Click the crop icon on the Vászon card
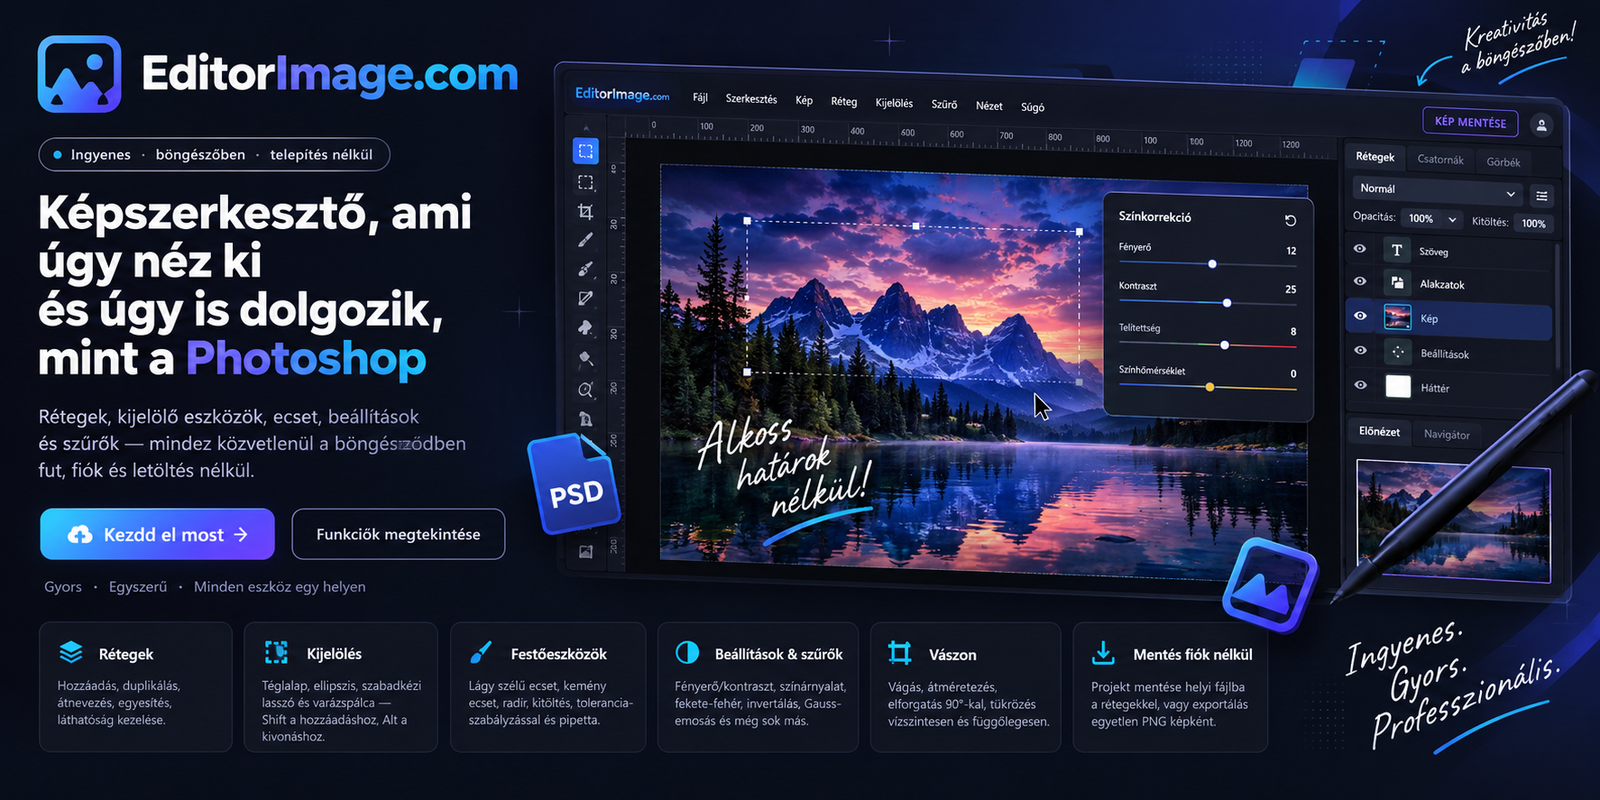The height and width of the screenshot is (800, 1600). [x=900, y=653]
